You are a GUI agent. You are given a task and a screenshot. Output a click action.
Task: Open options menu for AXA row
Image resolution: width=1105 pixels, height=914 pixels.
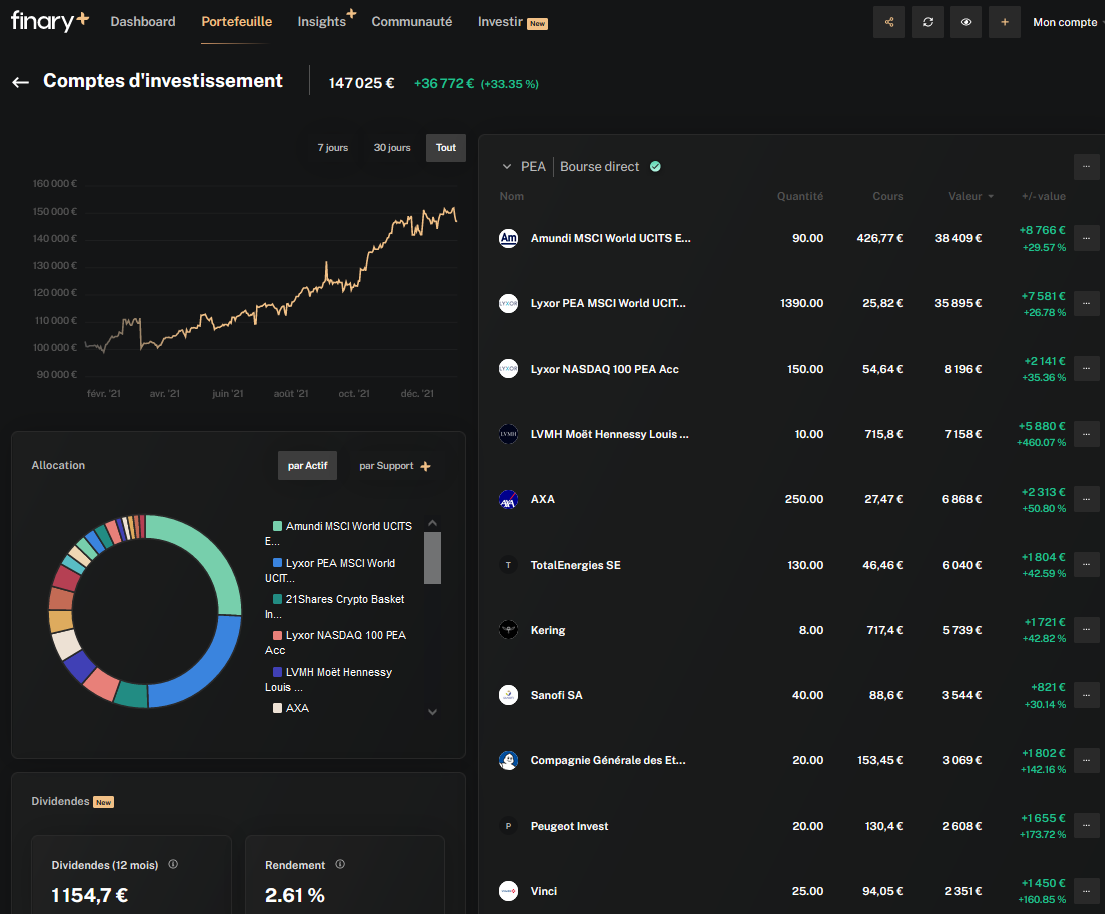[1086, 499]
